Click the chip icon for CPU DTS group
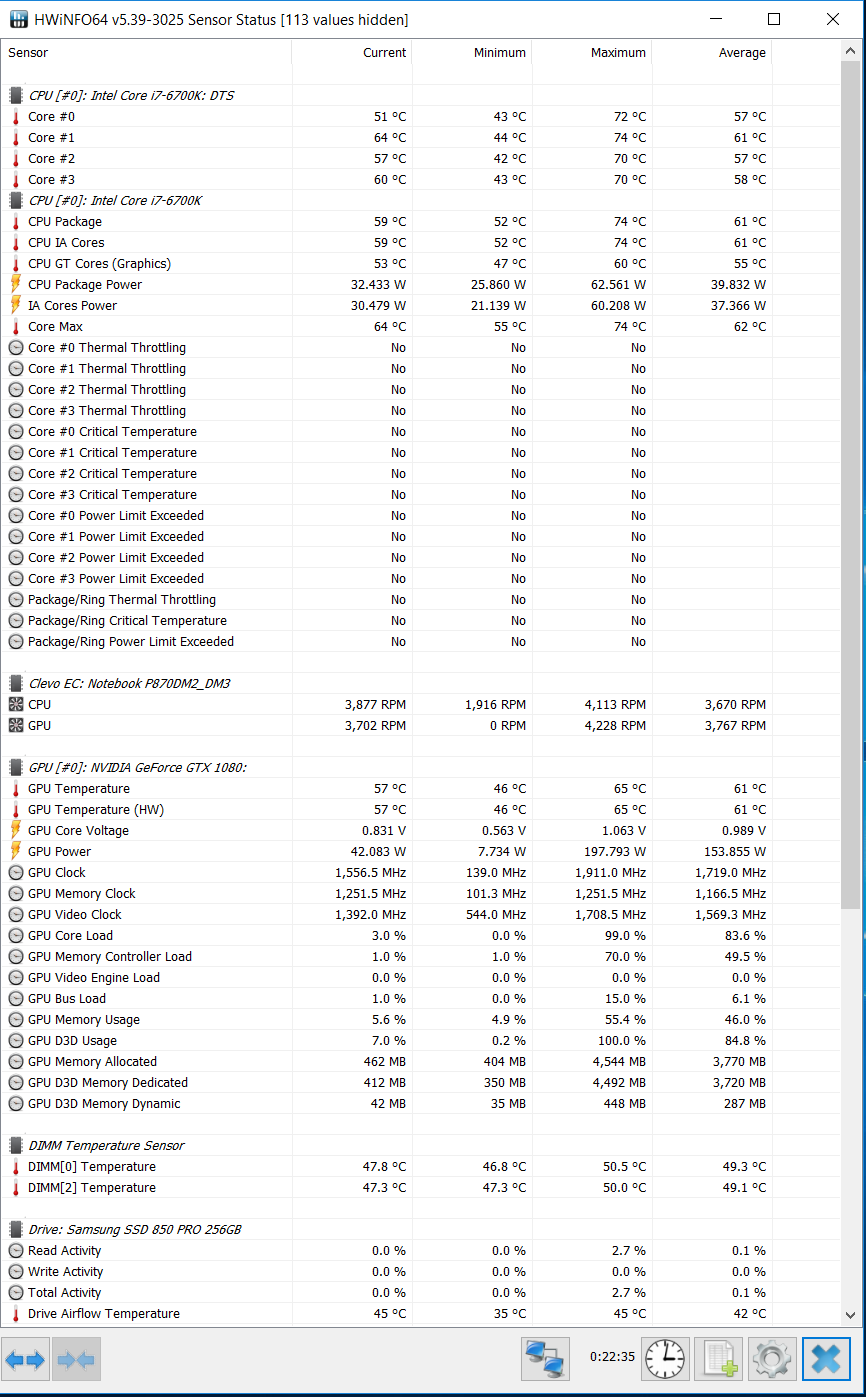 (x=15, y=96)
